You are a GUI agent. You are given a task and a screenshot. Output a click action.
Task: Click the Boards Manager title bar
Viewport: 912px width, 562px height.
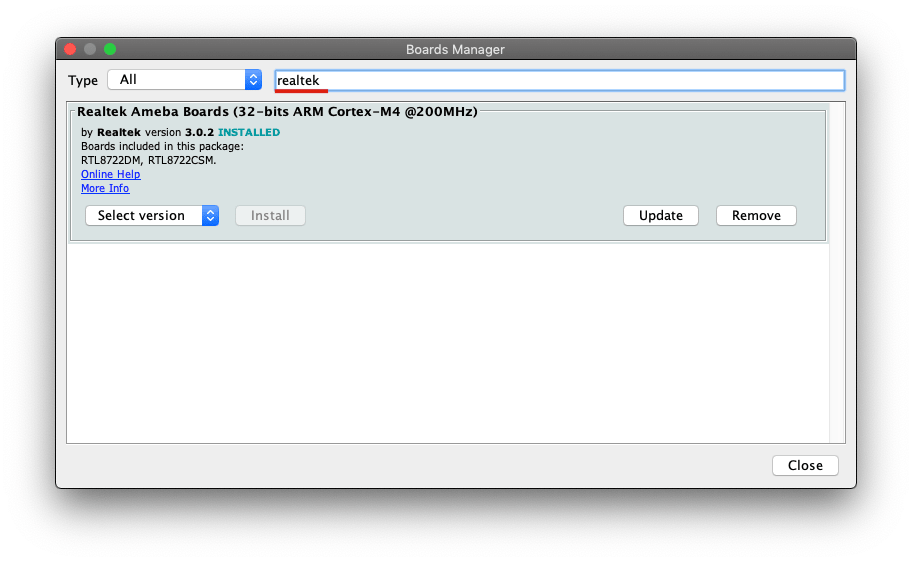tap(455, 49)
